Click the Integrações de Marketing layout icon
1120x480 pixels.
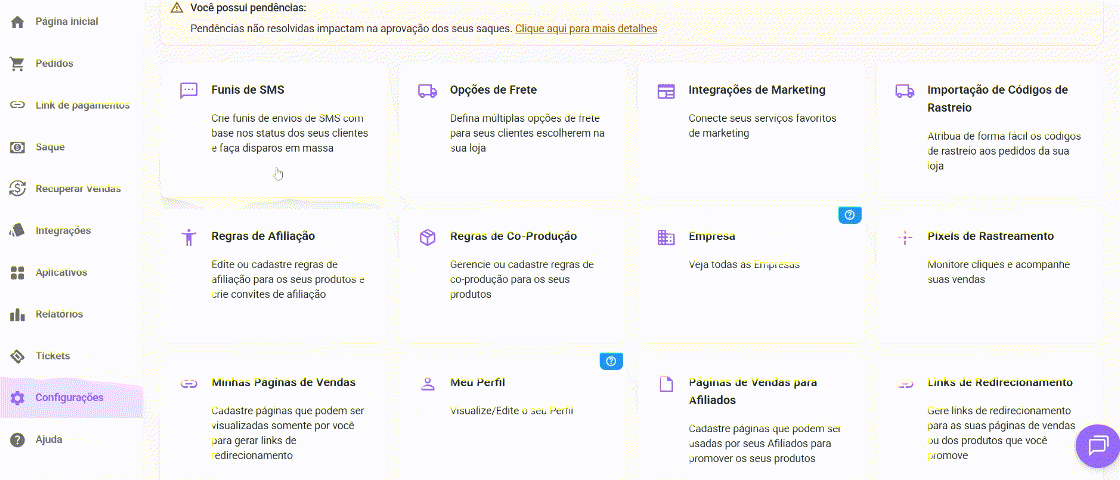pyautogui.click(x=666, y=91)
